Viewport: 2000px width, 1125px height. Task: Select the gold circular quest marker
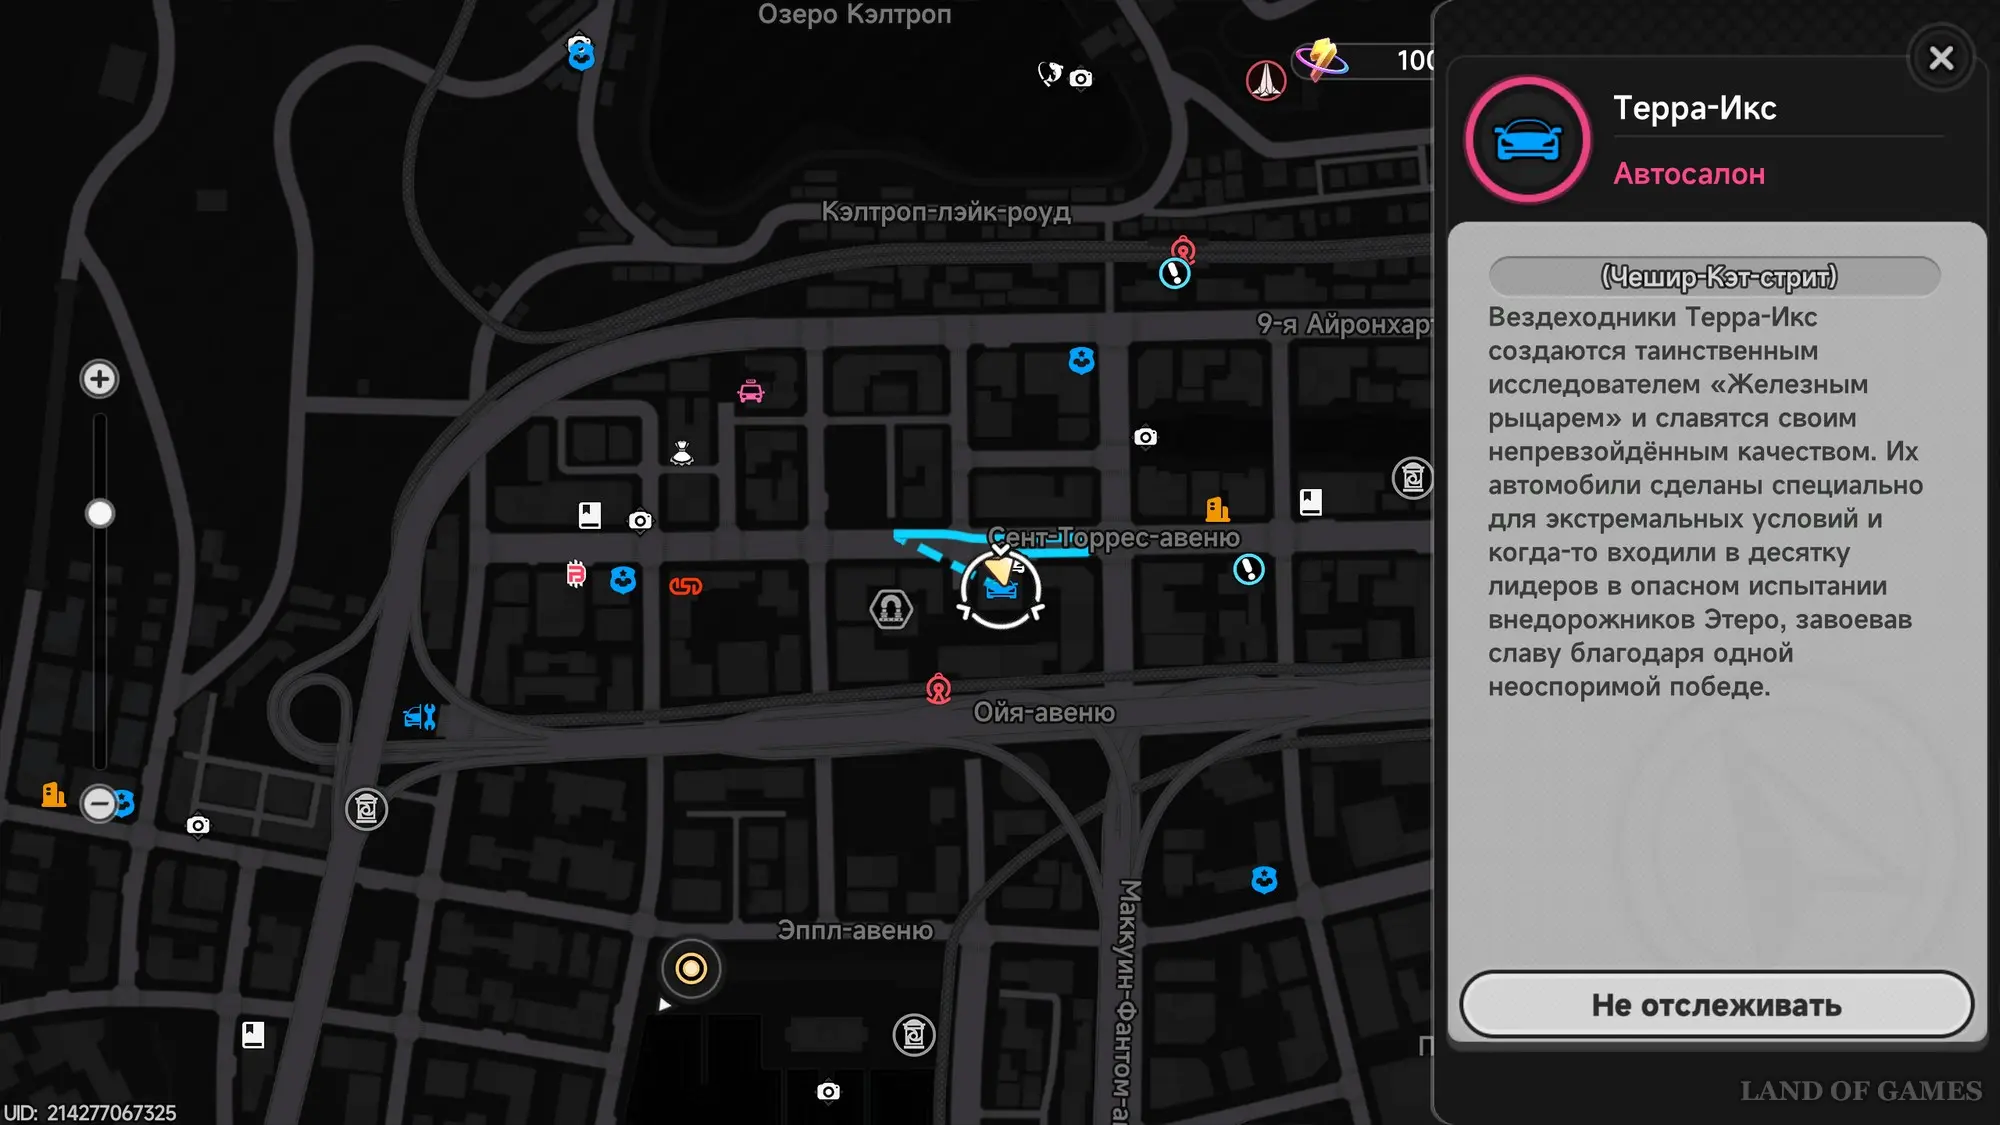tap(691, 968)
